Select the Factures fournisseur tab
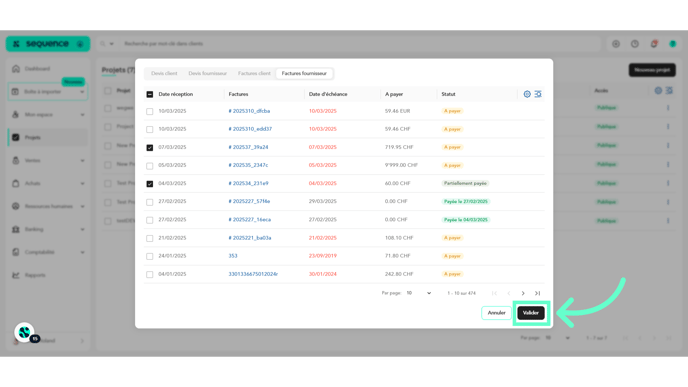 click(304, 73)
